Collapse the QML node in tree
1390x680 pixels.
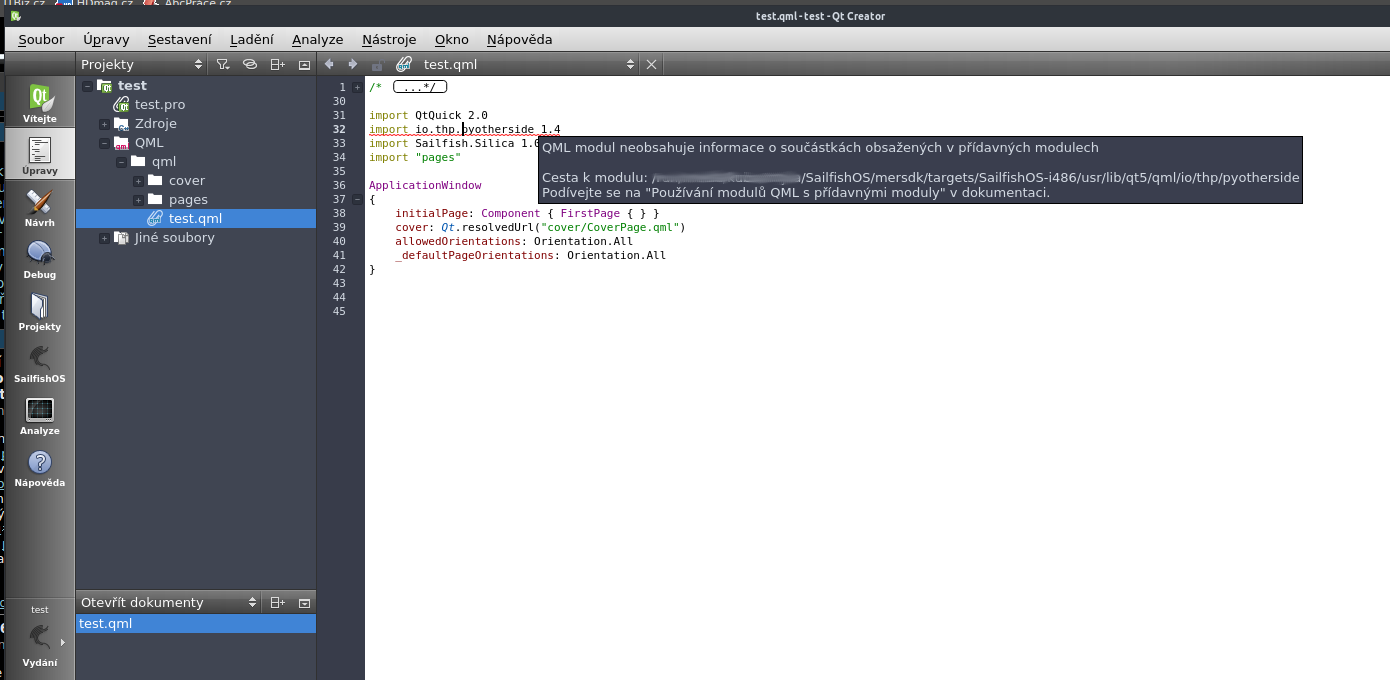coord(104,143)
